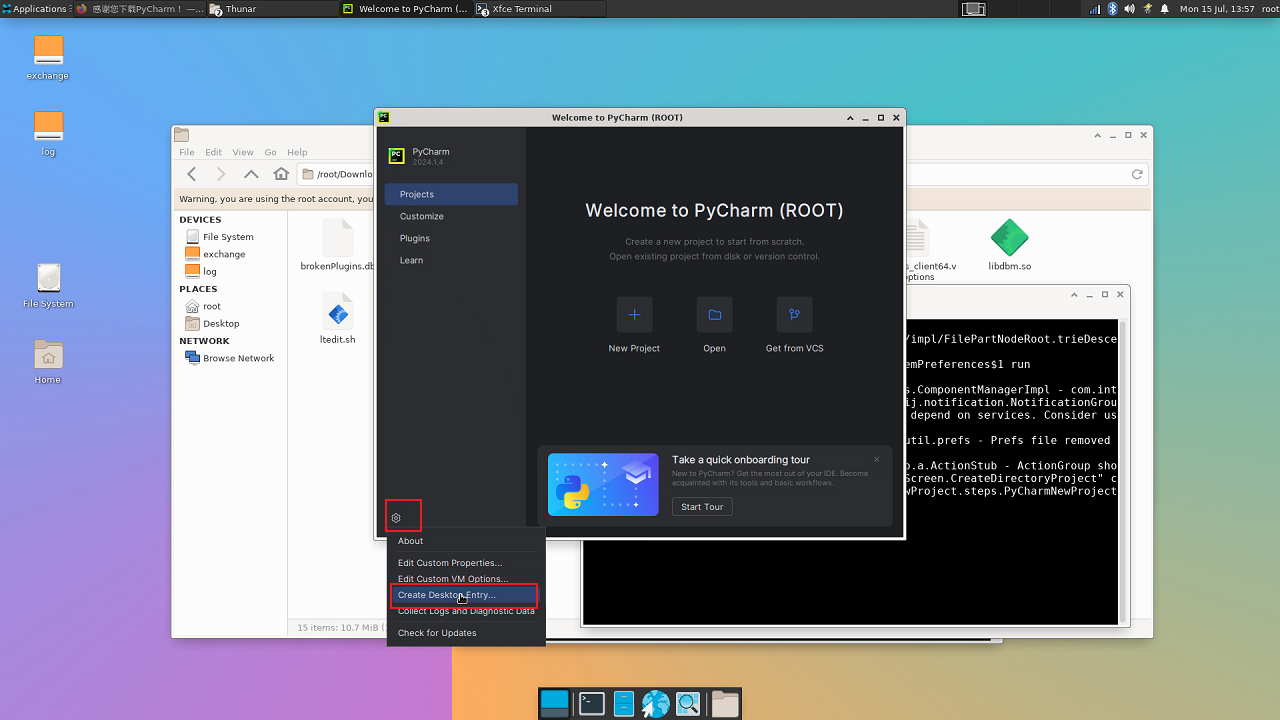Open the Applications menu in the panel
Image resolution: width=1280 pixels, height=720 pixels.
[35, 9]
